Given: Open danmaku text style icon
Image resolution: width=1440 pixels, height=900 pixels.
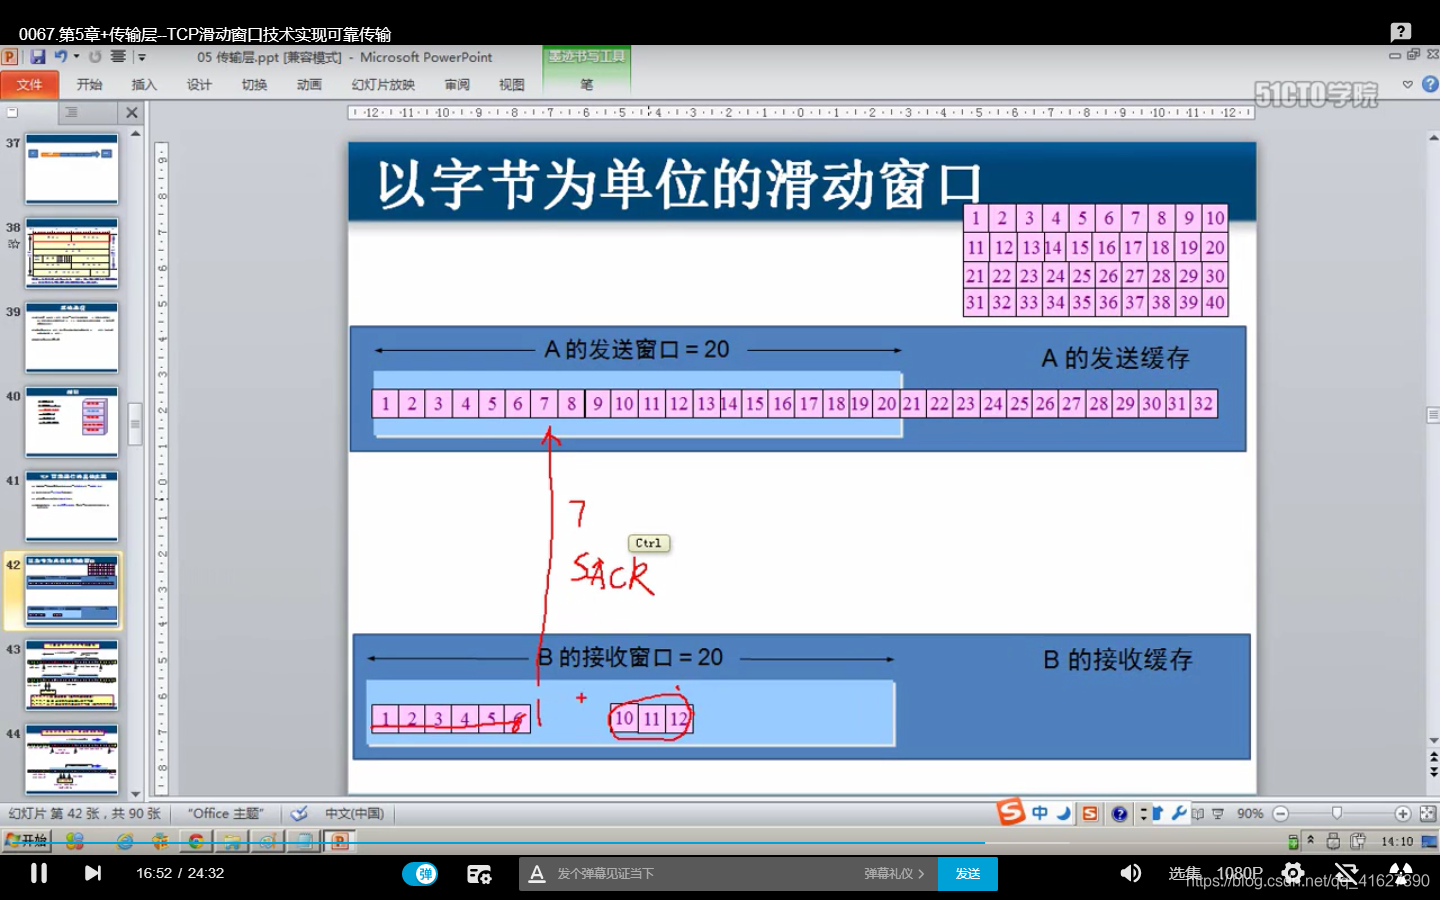Looking at the screenshot, I should pos(537,874).
